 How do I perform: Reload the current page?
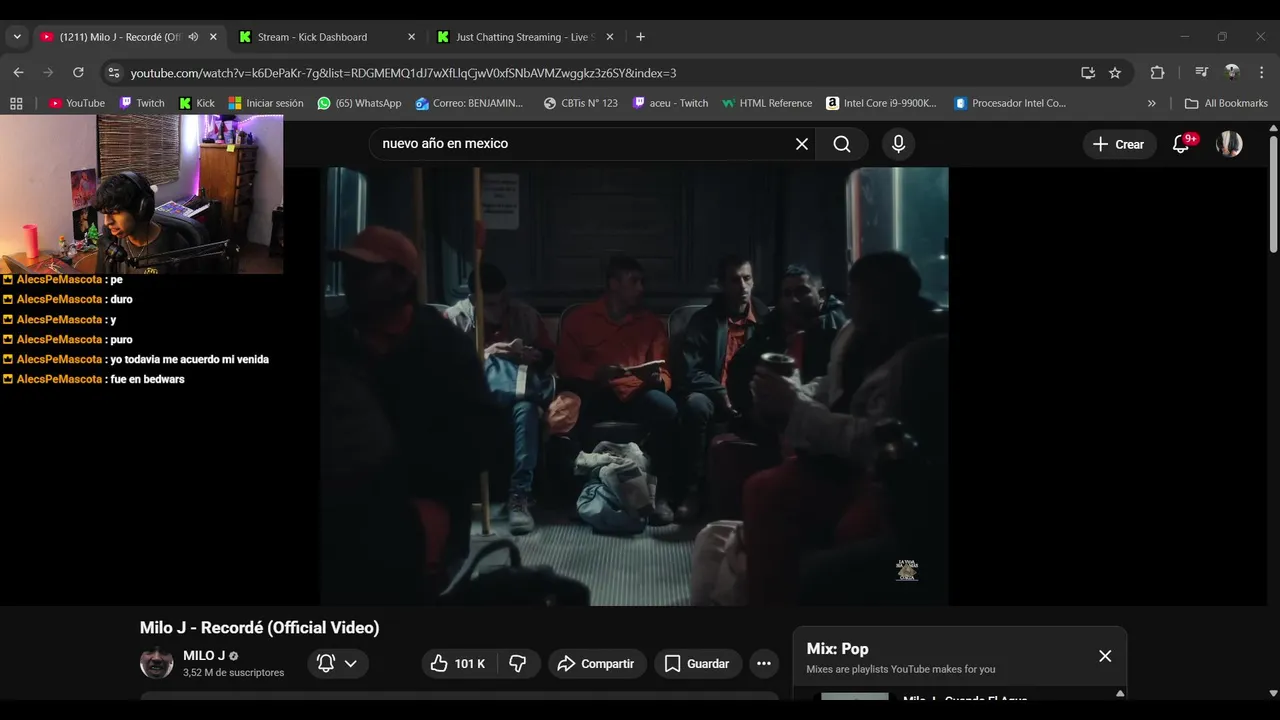click(x=78, y=72)
